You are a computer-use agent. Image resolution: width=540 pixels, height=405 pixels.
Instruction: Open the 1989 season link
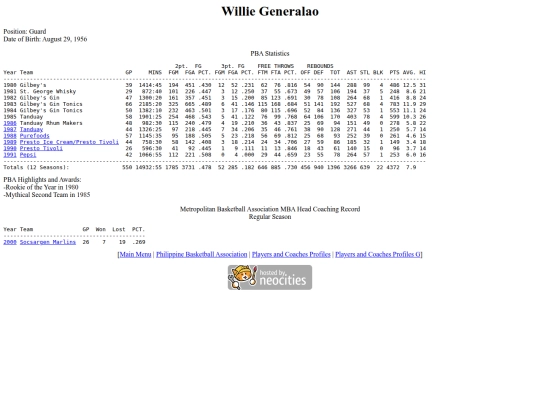click(10, 142)
